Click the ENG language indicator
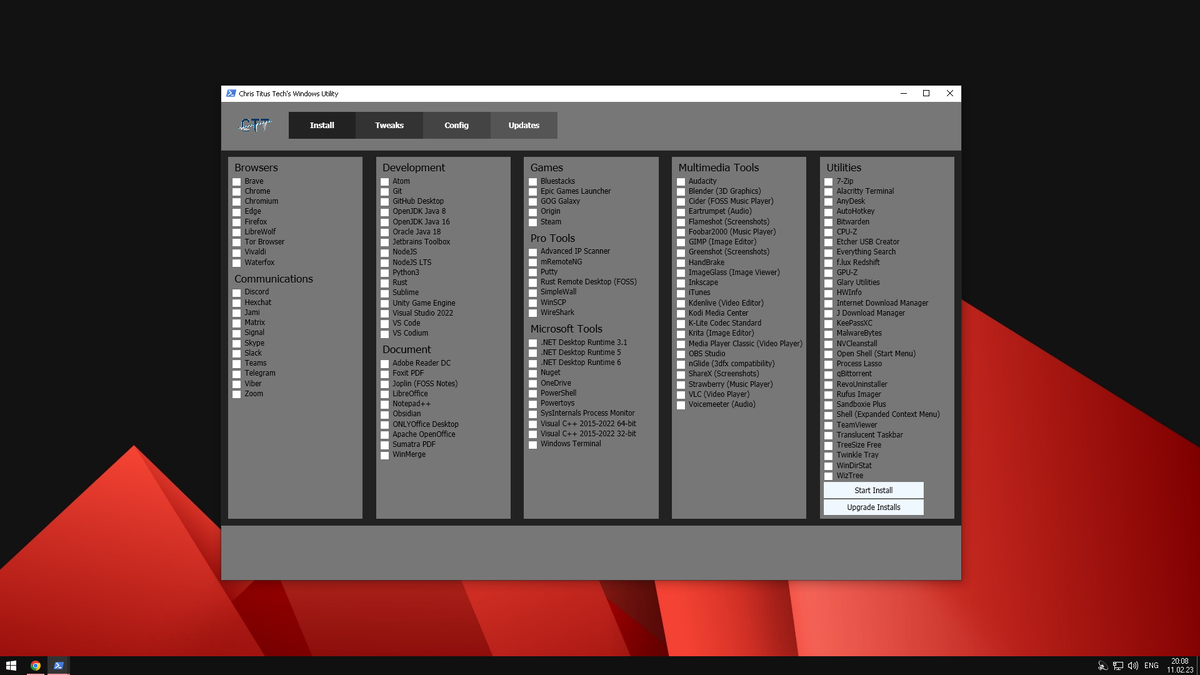 click(x=1151, y=665)
